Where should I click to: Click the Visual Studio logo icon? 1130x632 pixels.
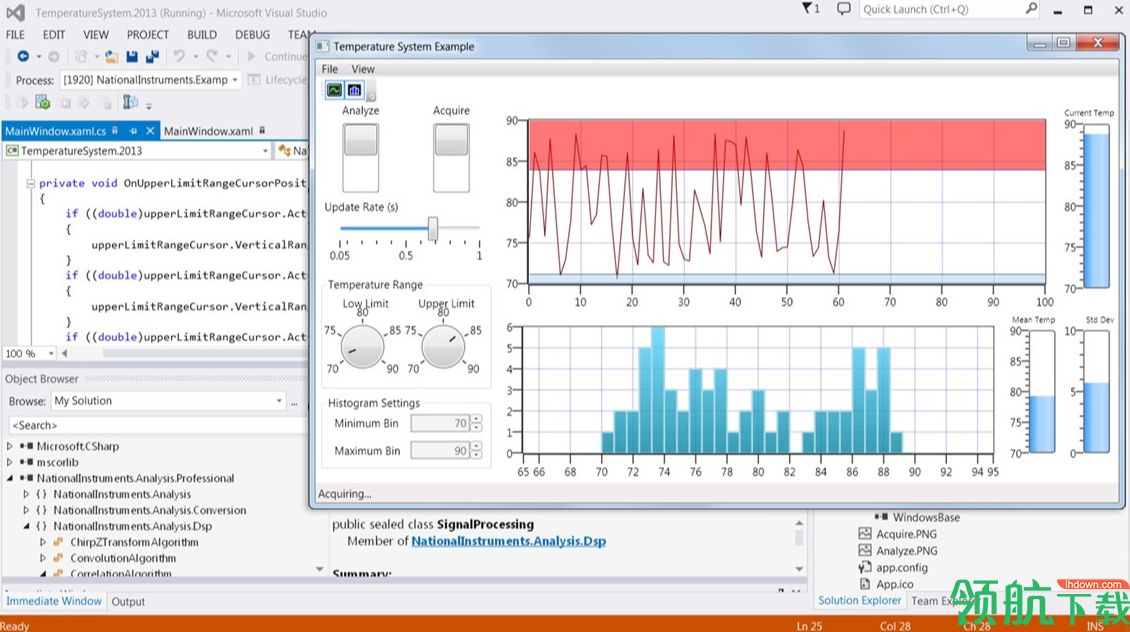coord(15,12)
